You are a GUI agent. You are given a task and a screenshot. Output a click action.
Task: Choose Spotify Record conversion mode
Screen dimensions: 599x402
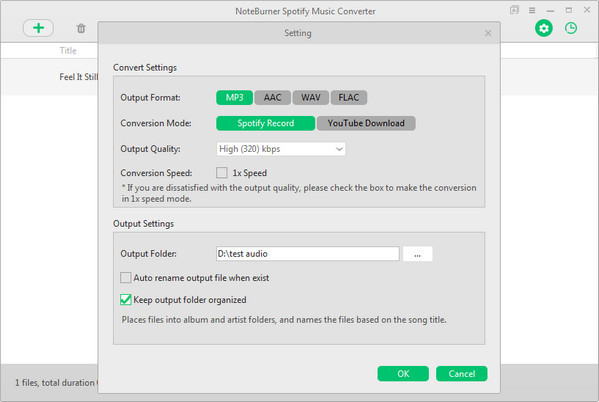[x=266, y=123]
